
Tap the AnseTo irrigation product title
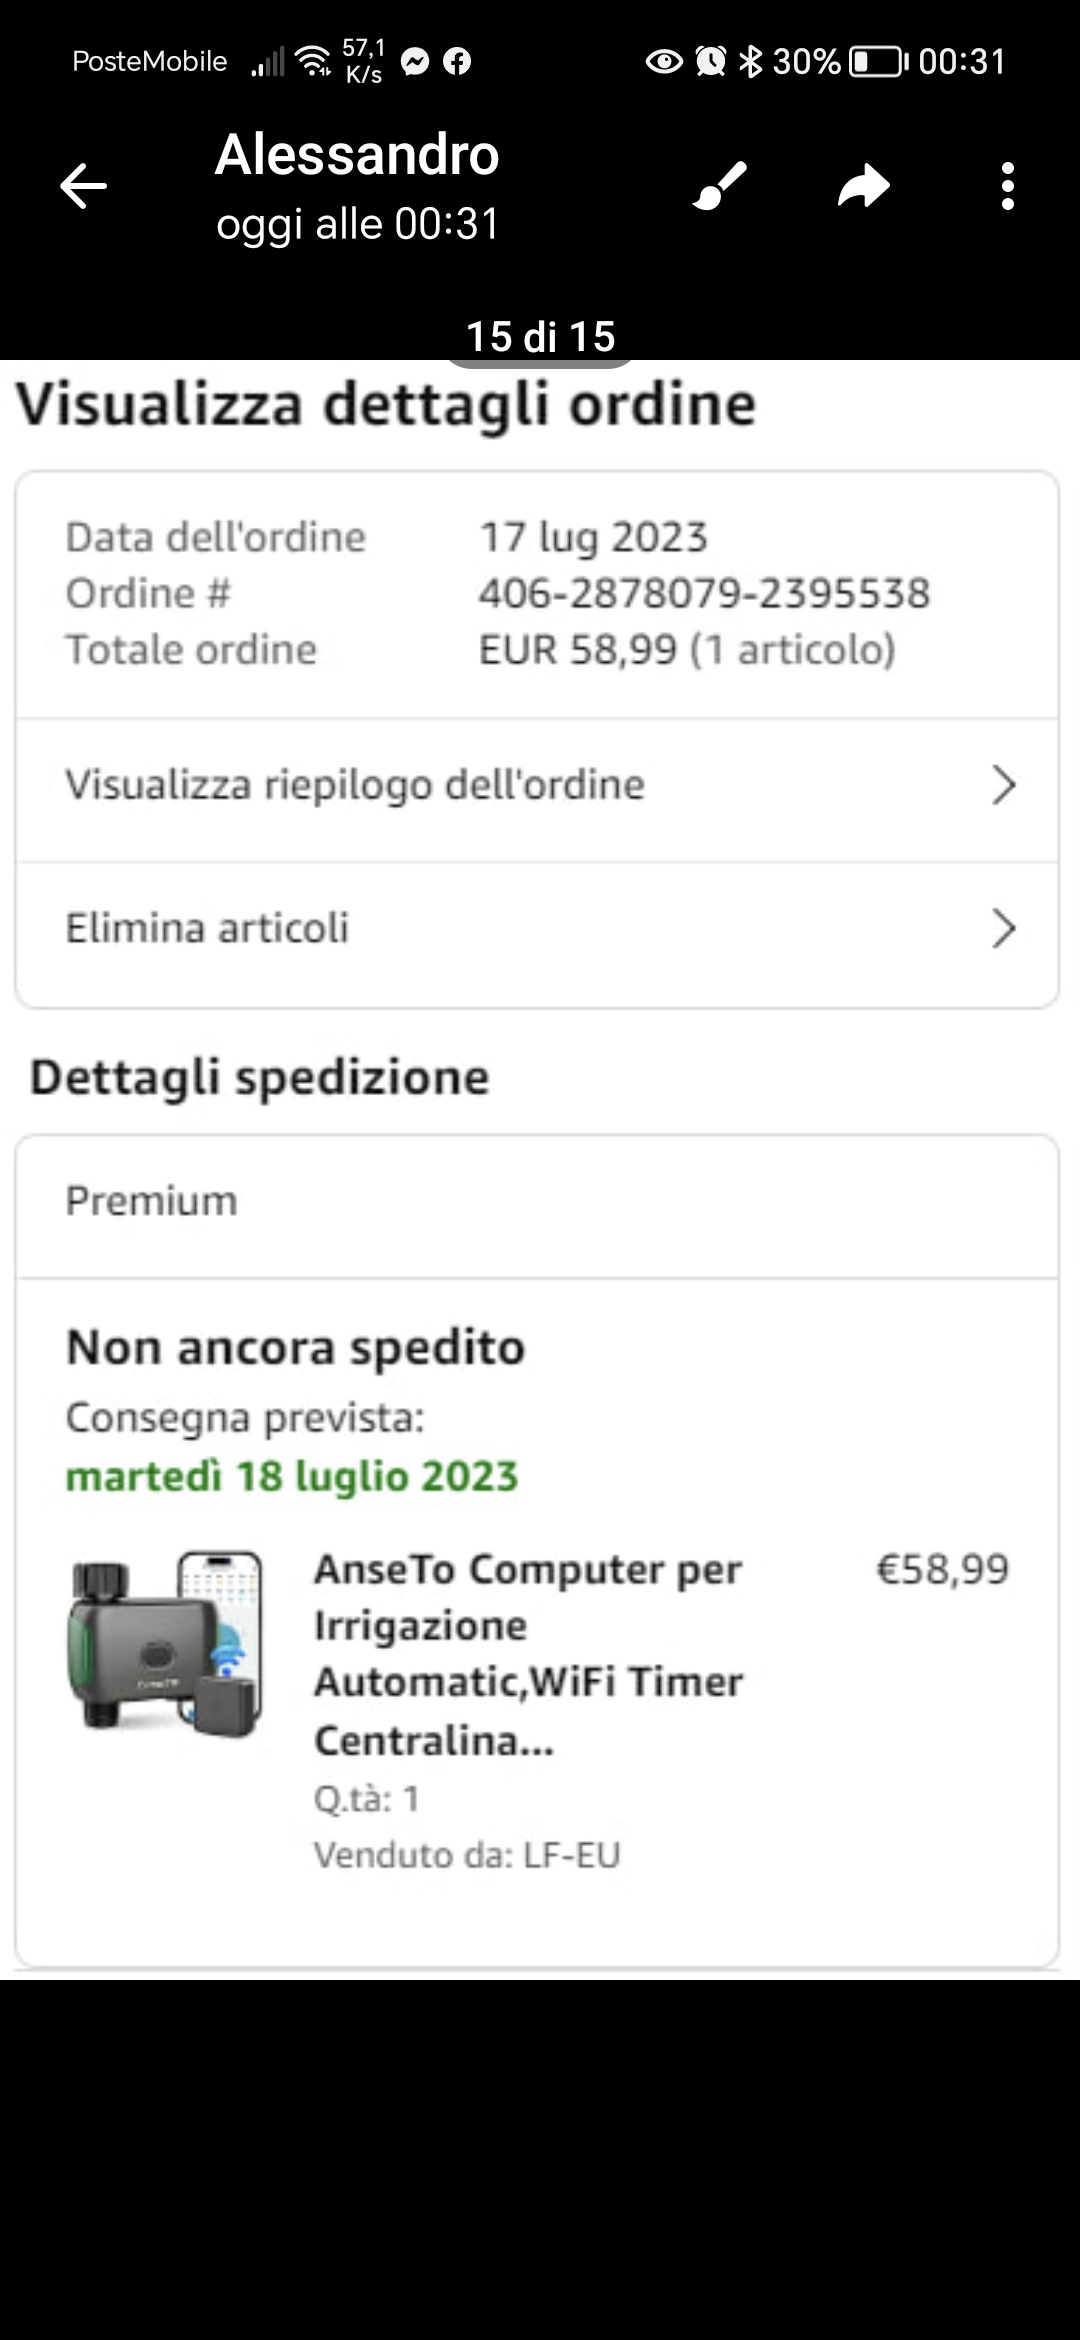pos(528,1654)
